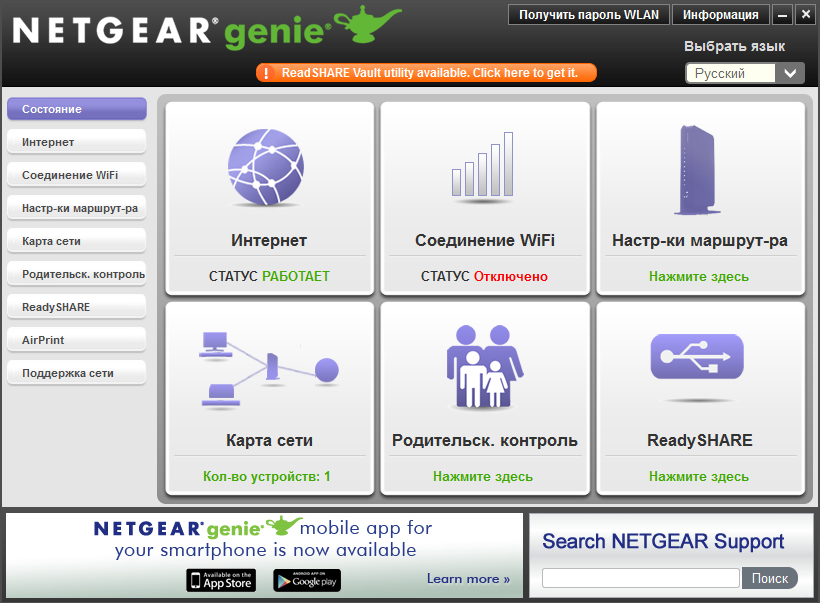The height and width of the screenshot is (603, 820).
Task: Click the Поиск search button
Action: tap(769, 578)
